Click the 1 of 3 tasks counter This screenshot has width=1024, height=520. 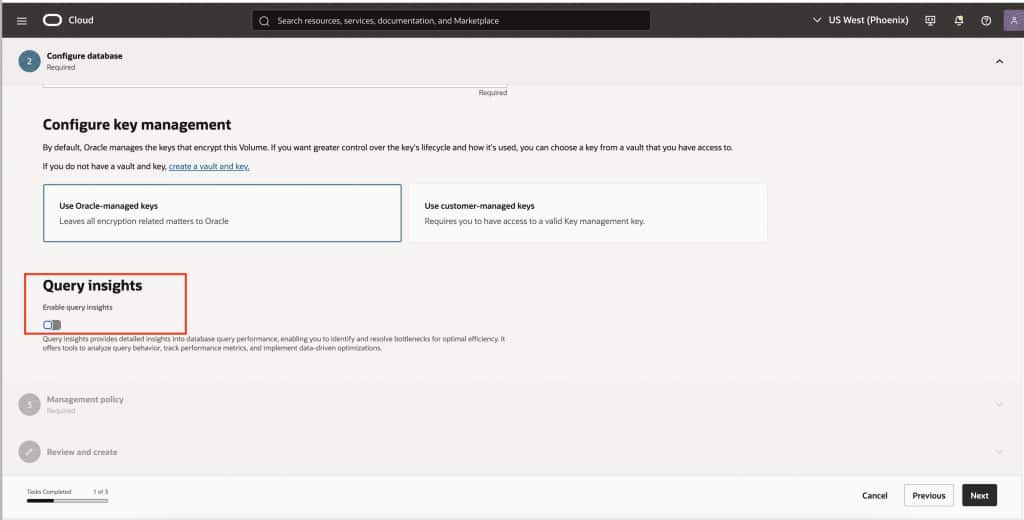pyautogui.click(x=101, y=491)
